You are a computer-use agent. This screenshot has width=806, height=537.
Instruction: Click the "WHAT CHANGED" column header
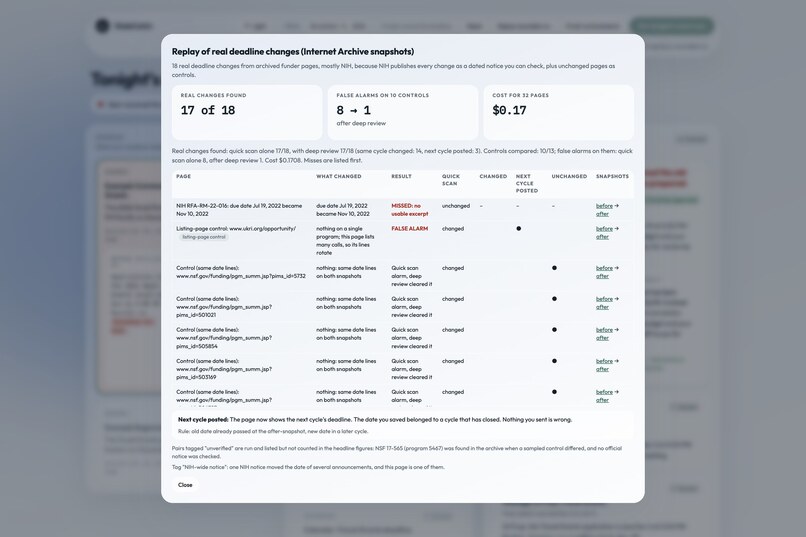click(x=339, y=176)
